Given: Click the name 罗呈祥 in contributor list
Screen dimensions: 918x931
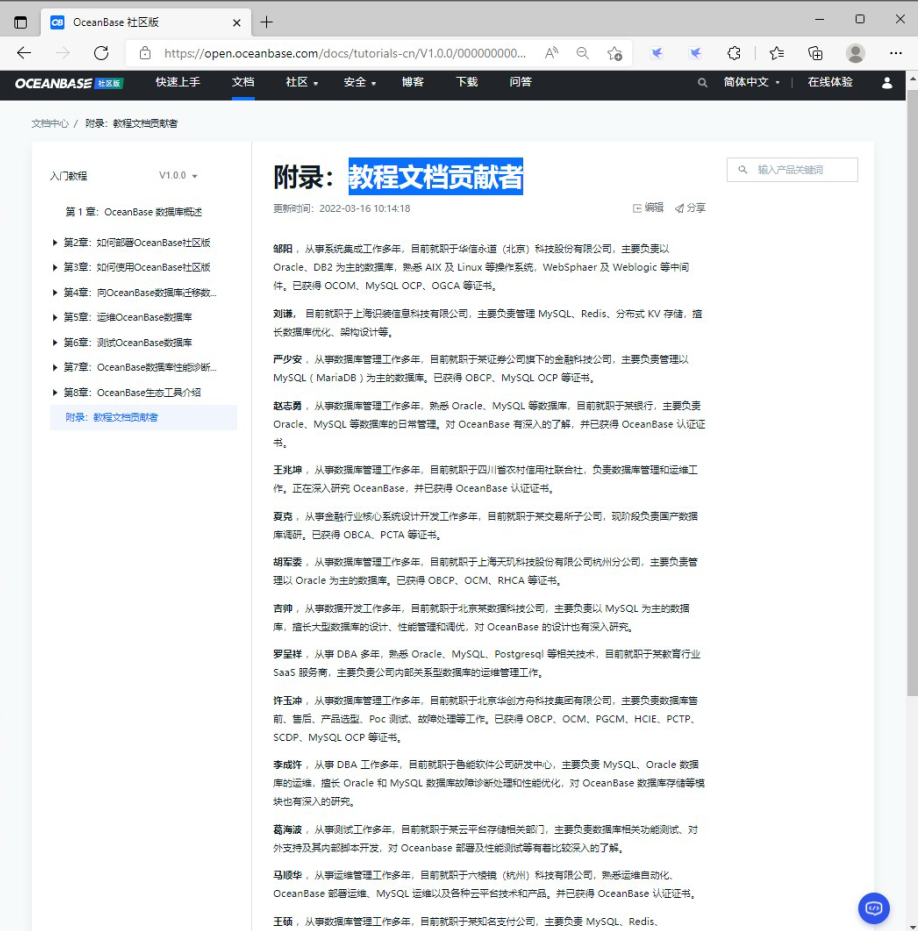Looking at the screenshot, I should 287,654.
